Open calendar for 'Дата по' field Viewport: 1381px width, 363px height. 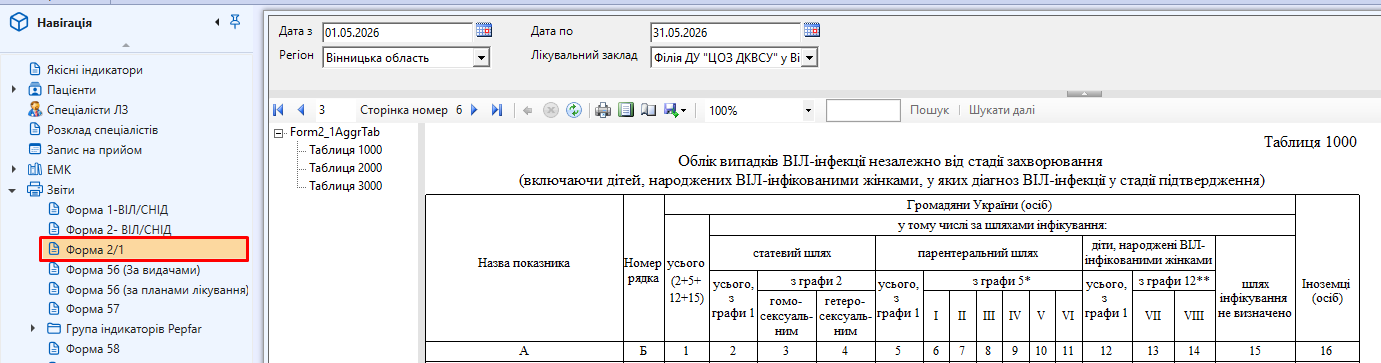[812, 30]
